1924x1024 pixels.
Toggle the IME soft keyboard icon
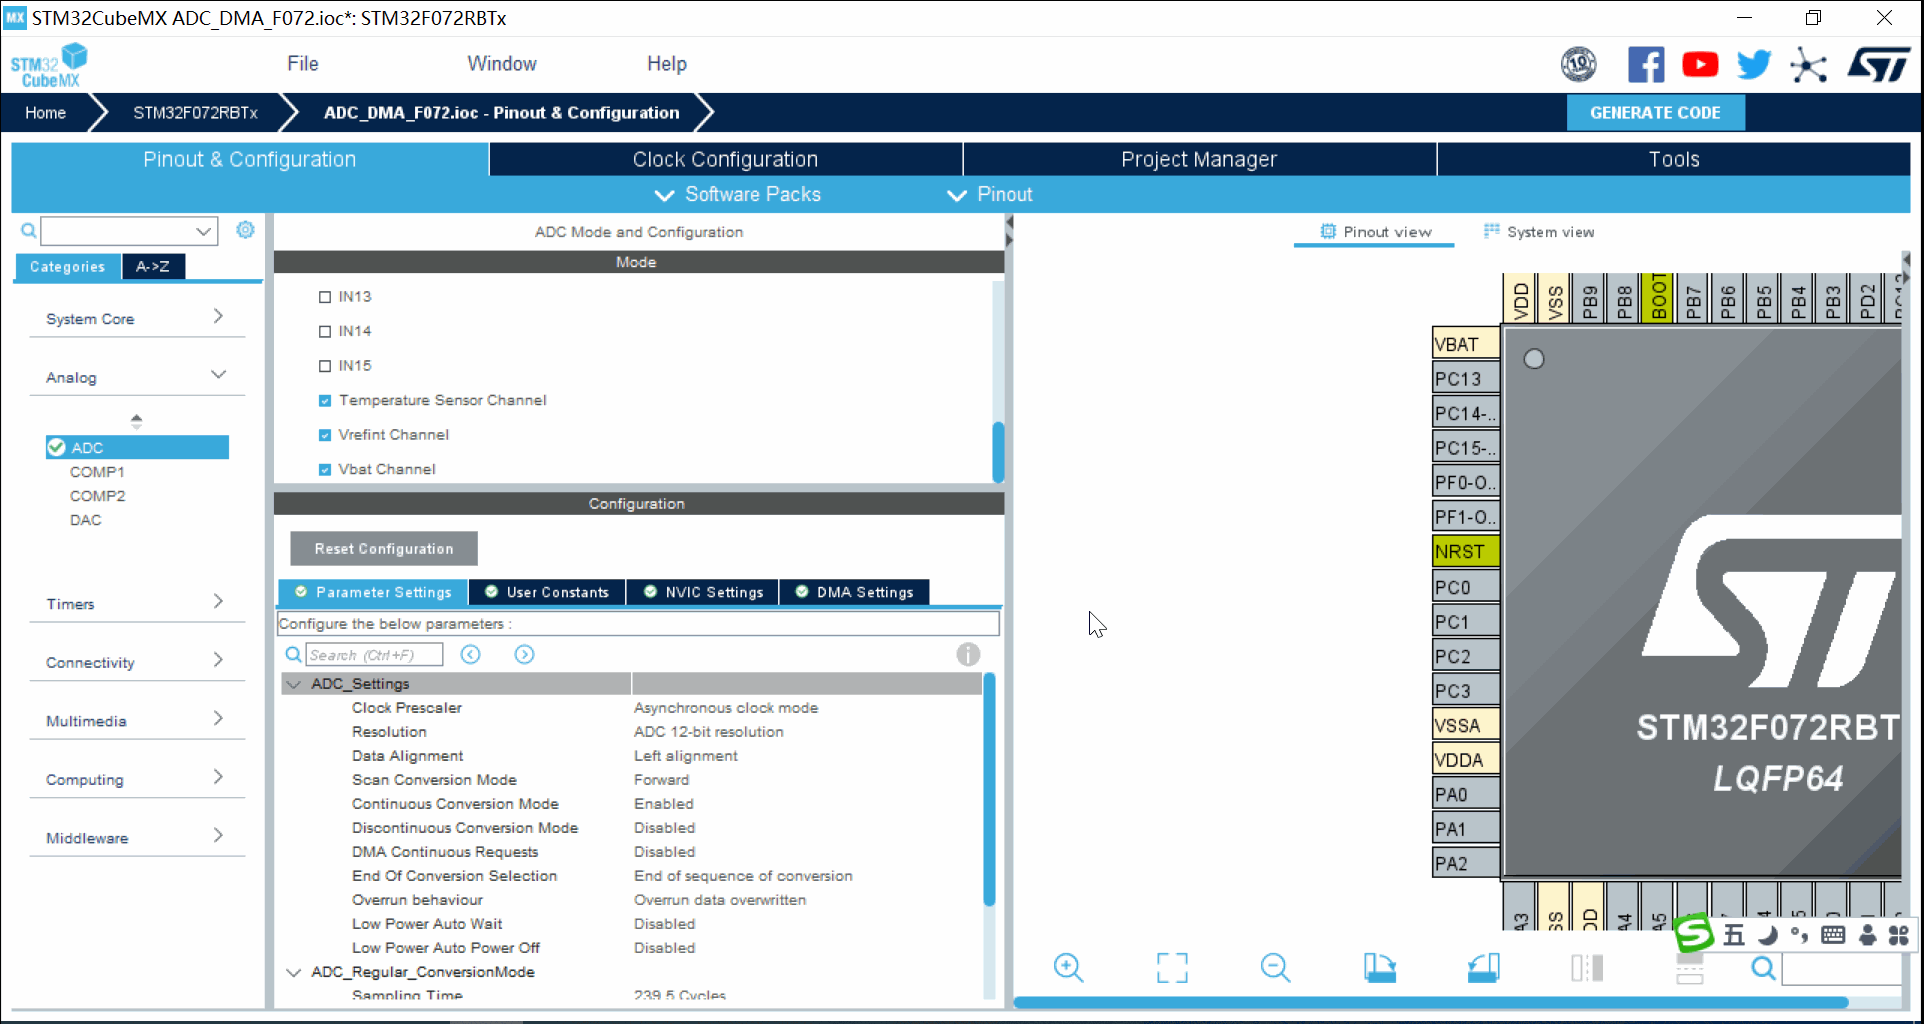point(1833,935)
